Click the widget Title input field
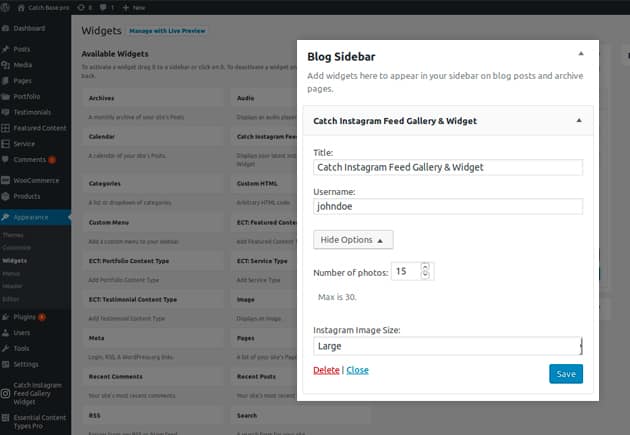630x435 pixels. pos(448,167)
